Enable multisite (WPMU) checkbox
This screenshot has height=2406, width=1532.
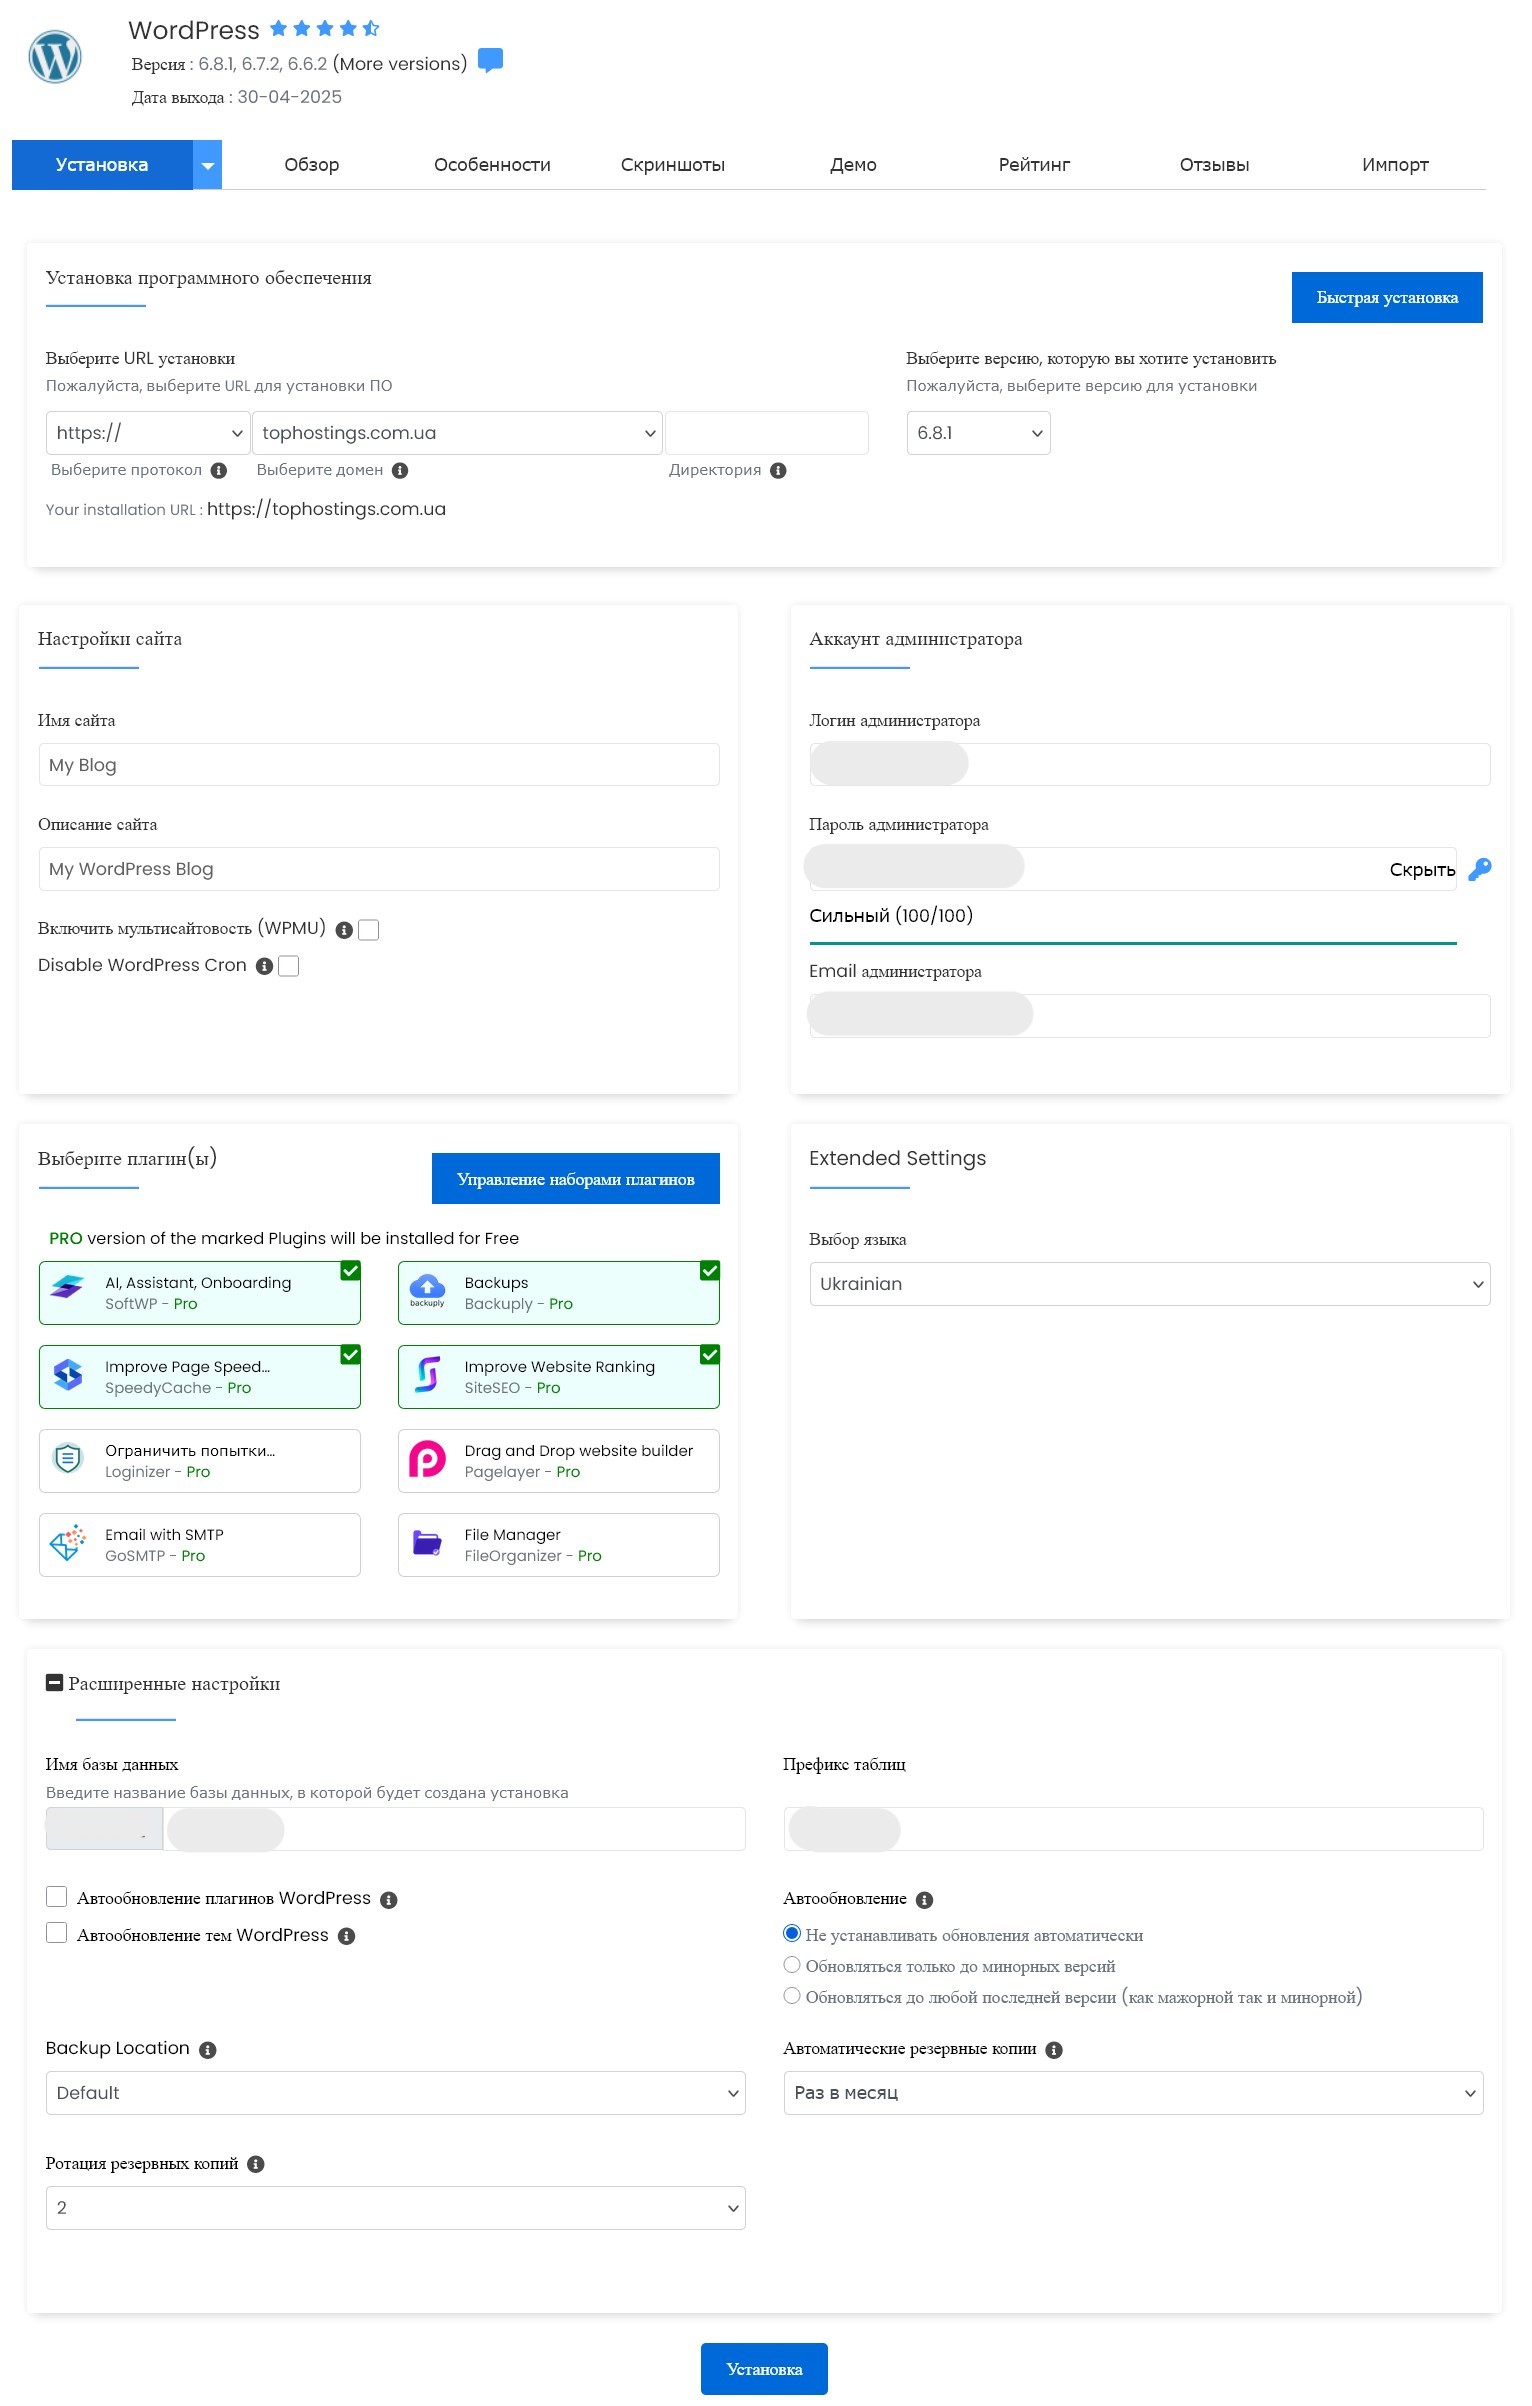coord(368,930)
